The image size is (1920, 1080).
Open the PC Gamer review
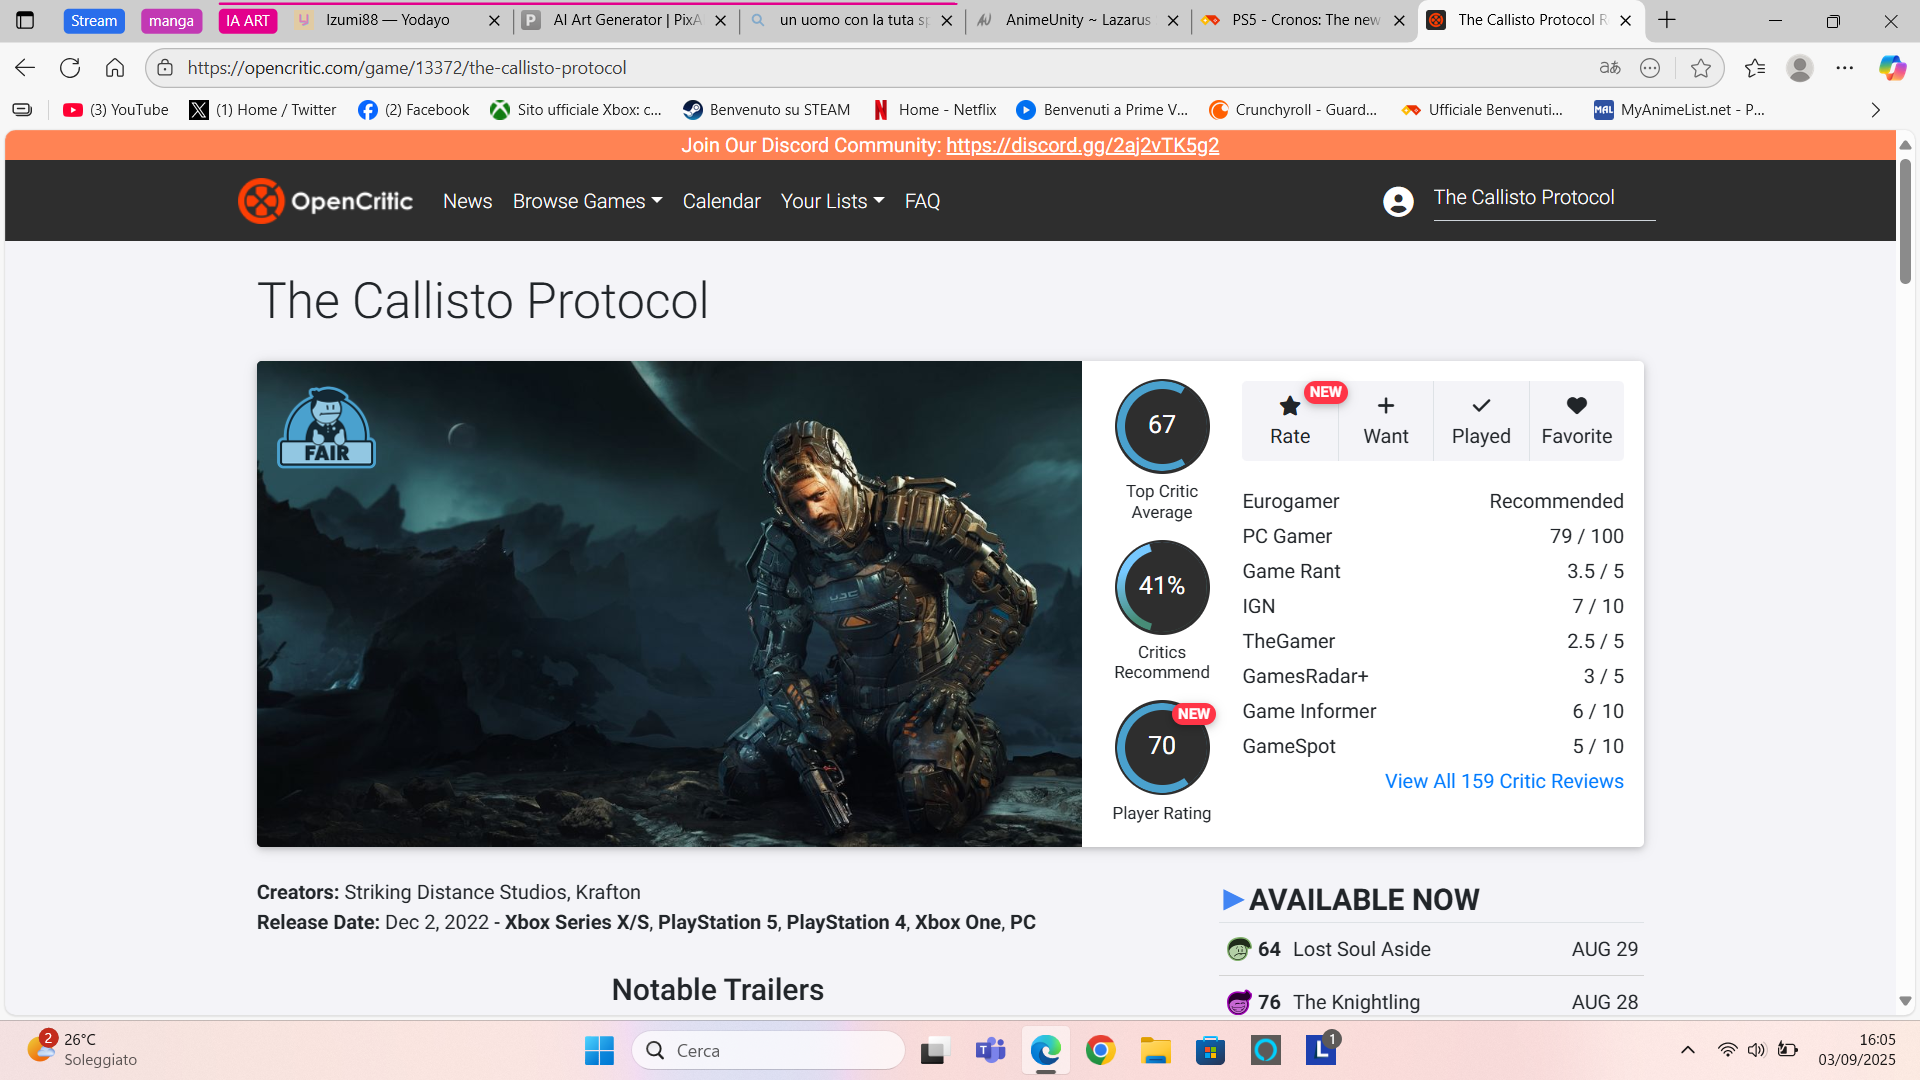[1433, 536]
